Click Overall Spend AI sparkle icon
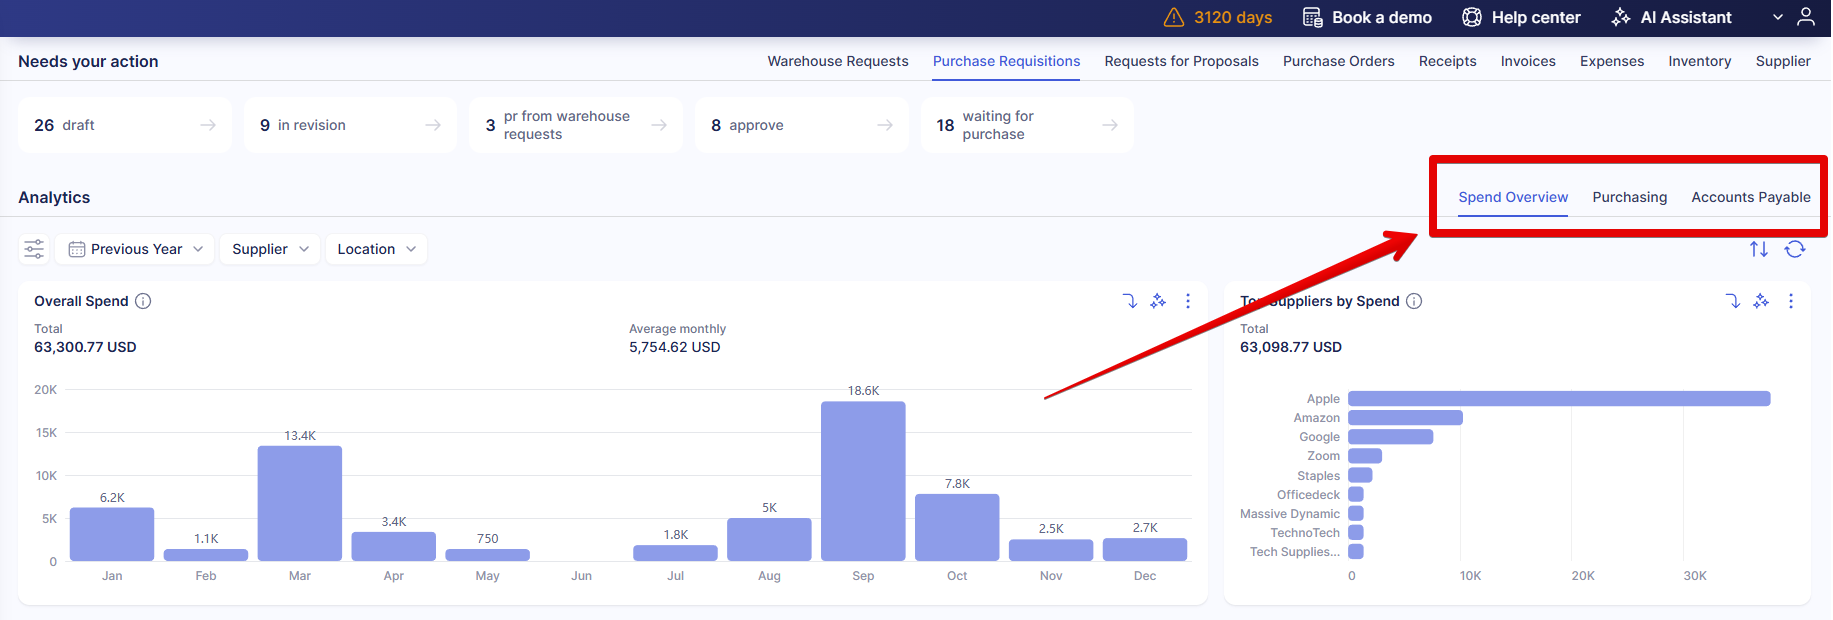Image resolution: width=1833 pixels, height=620 pixels. 1158,301
